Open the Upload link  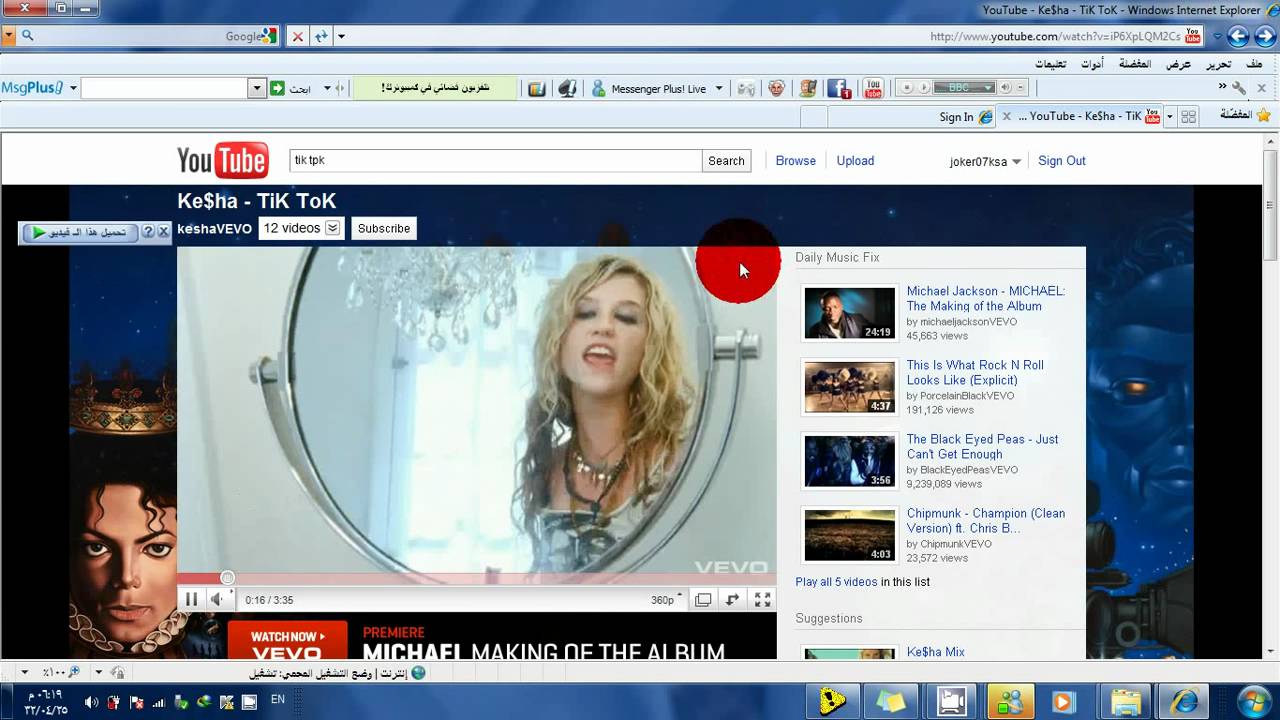click(855, 160)
